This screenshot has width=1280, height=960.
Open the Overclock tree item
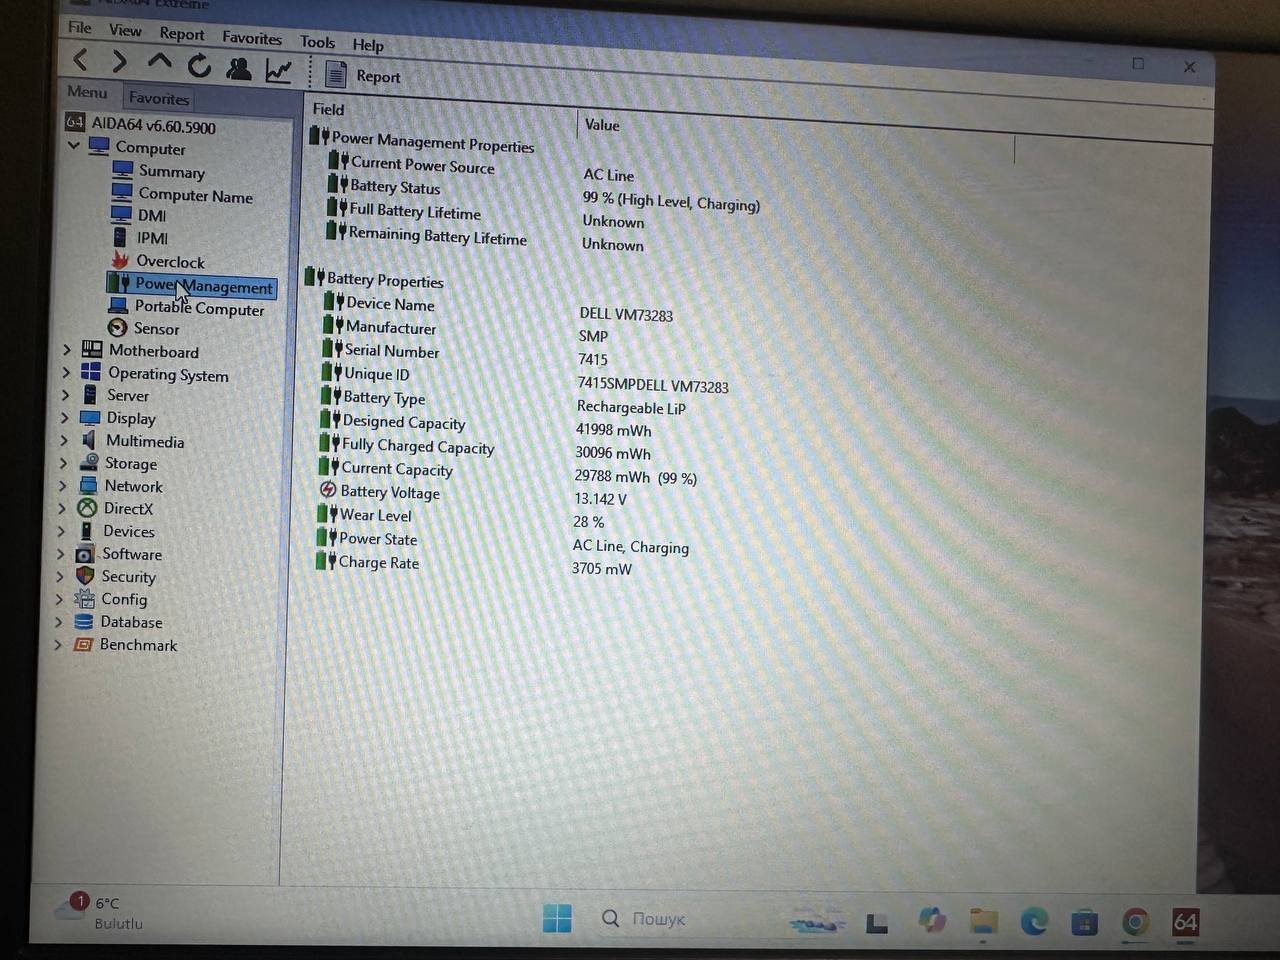coord(157,261)
